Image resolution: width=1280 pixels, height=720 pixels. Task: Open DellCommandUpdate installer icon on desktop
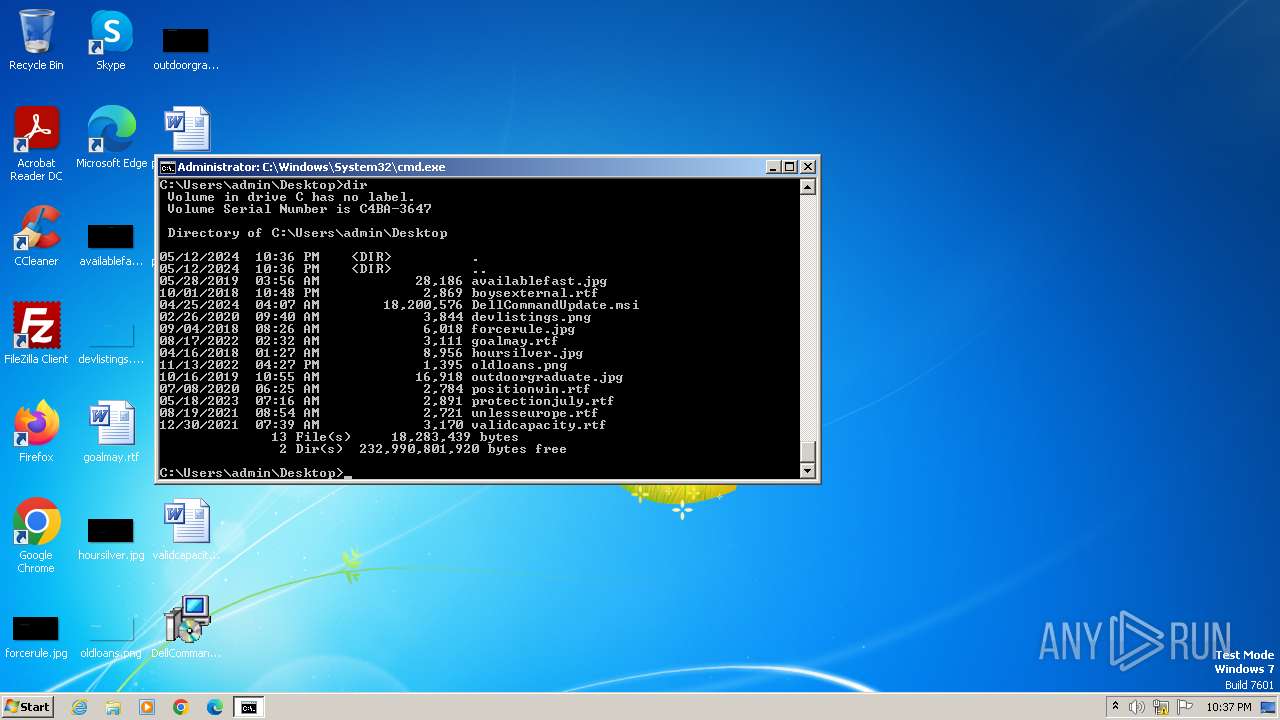pyautogui.click(x=186, y=628)
